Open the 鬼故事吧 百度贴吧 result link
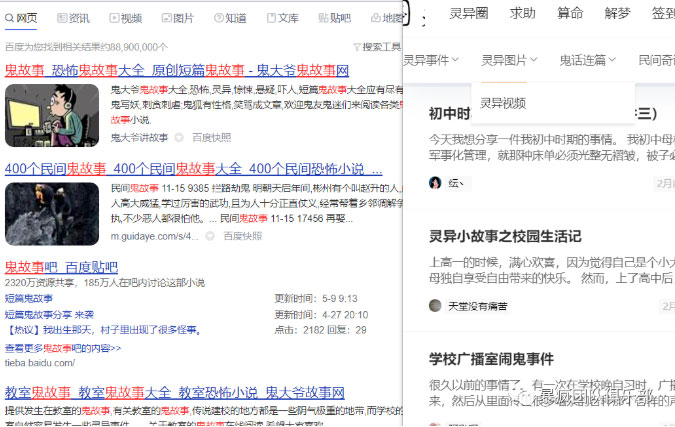The width and height of the screenshot is (675, 427). (x=61, y=267)
